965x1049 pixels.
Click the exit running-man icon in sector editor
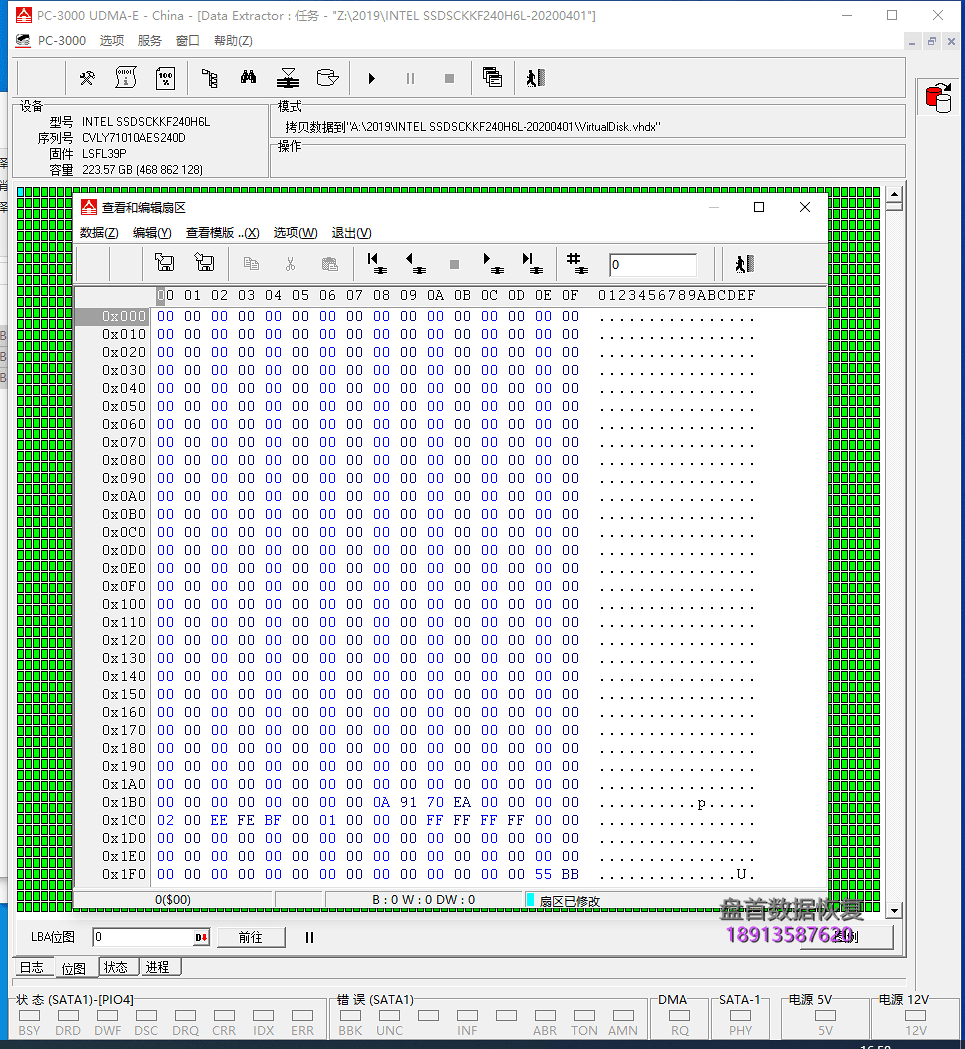pyautogui.click(x=744, y=264)
